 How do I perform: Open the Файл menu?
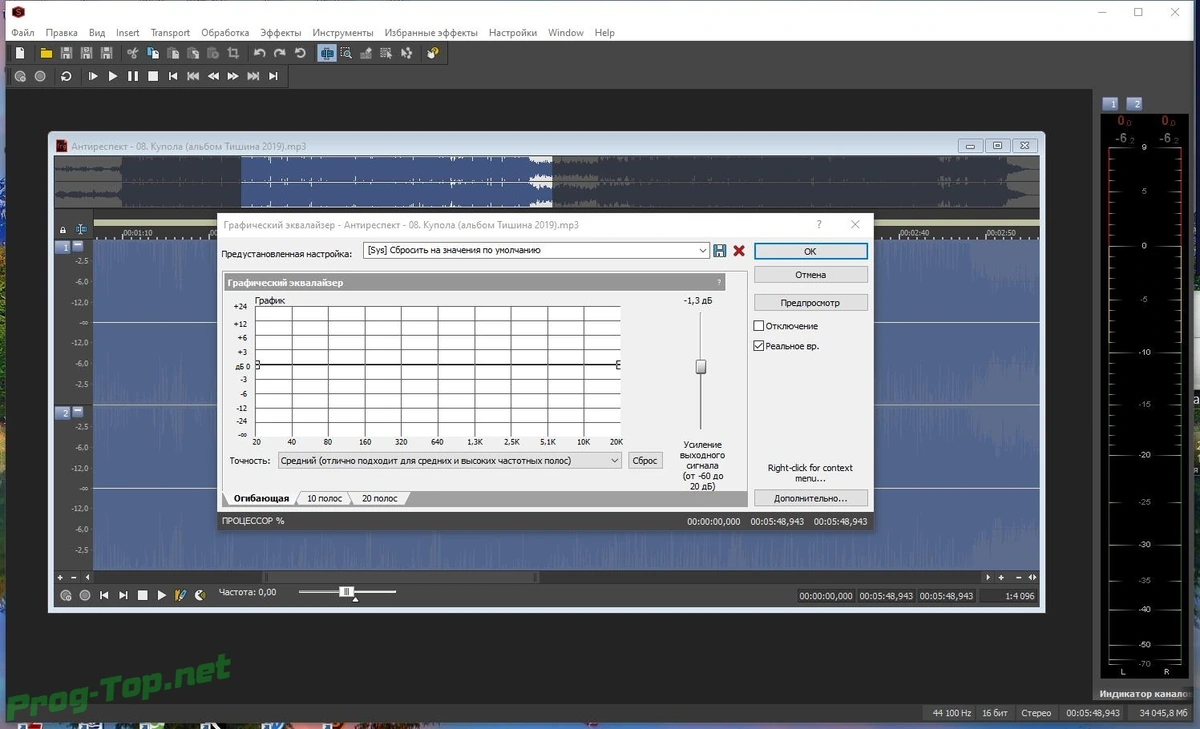tap(23, 33)
